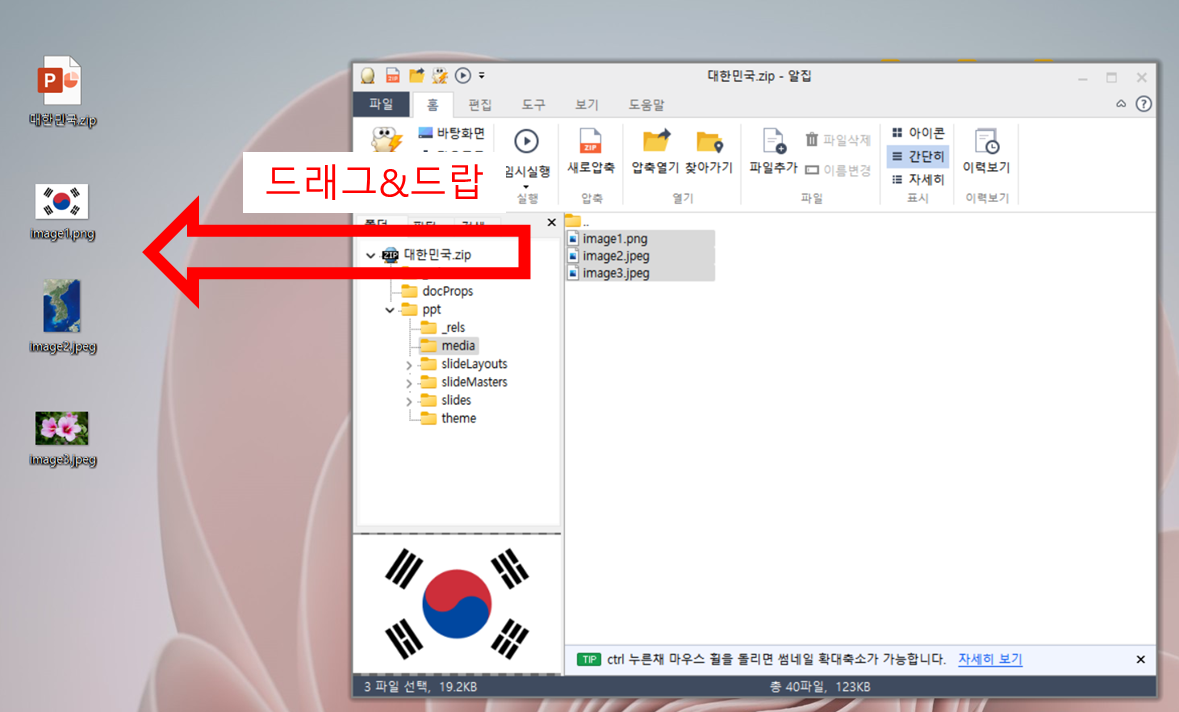This screenshot has height=712, width=1179.
Task: Collapse the ribbon with the caret icon
Action: point(1120,104)
